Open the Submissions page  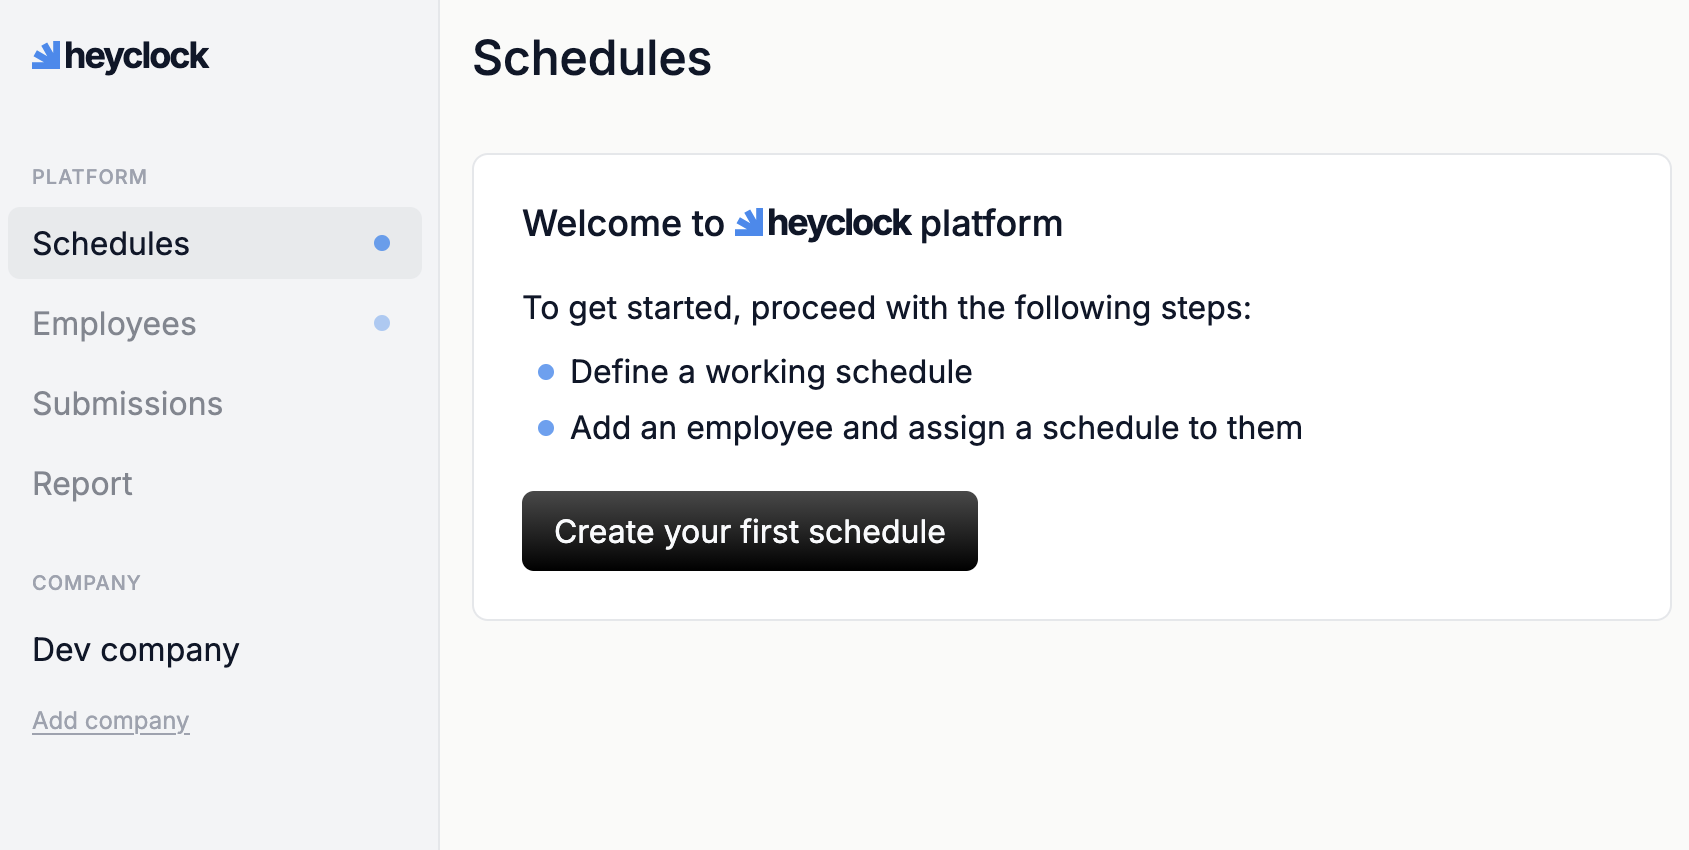127,404
